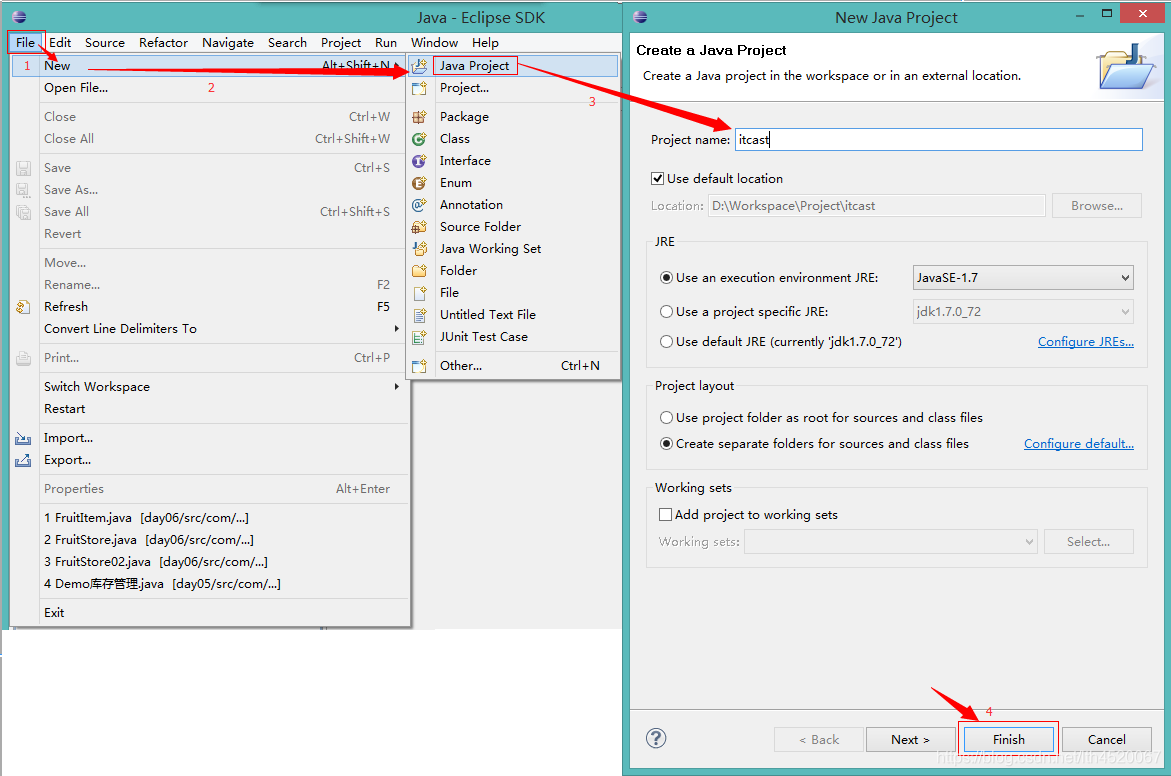Screen dimensions: 1171x776
Task: Click the Java Working Set icon
Action: 420,249
